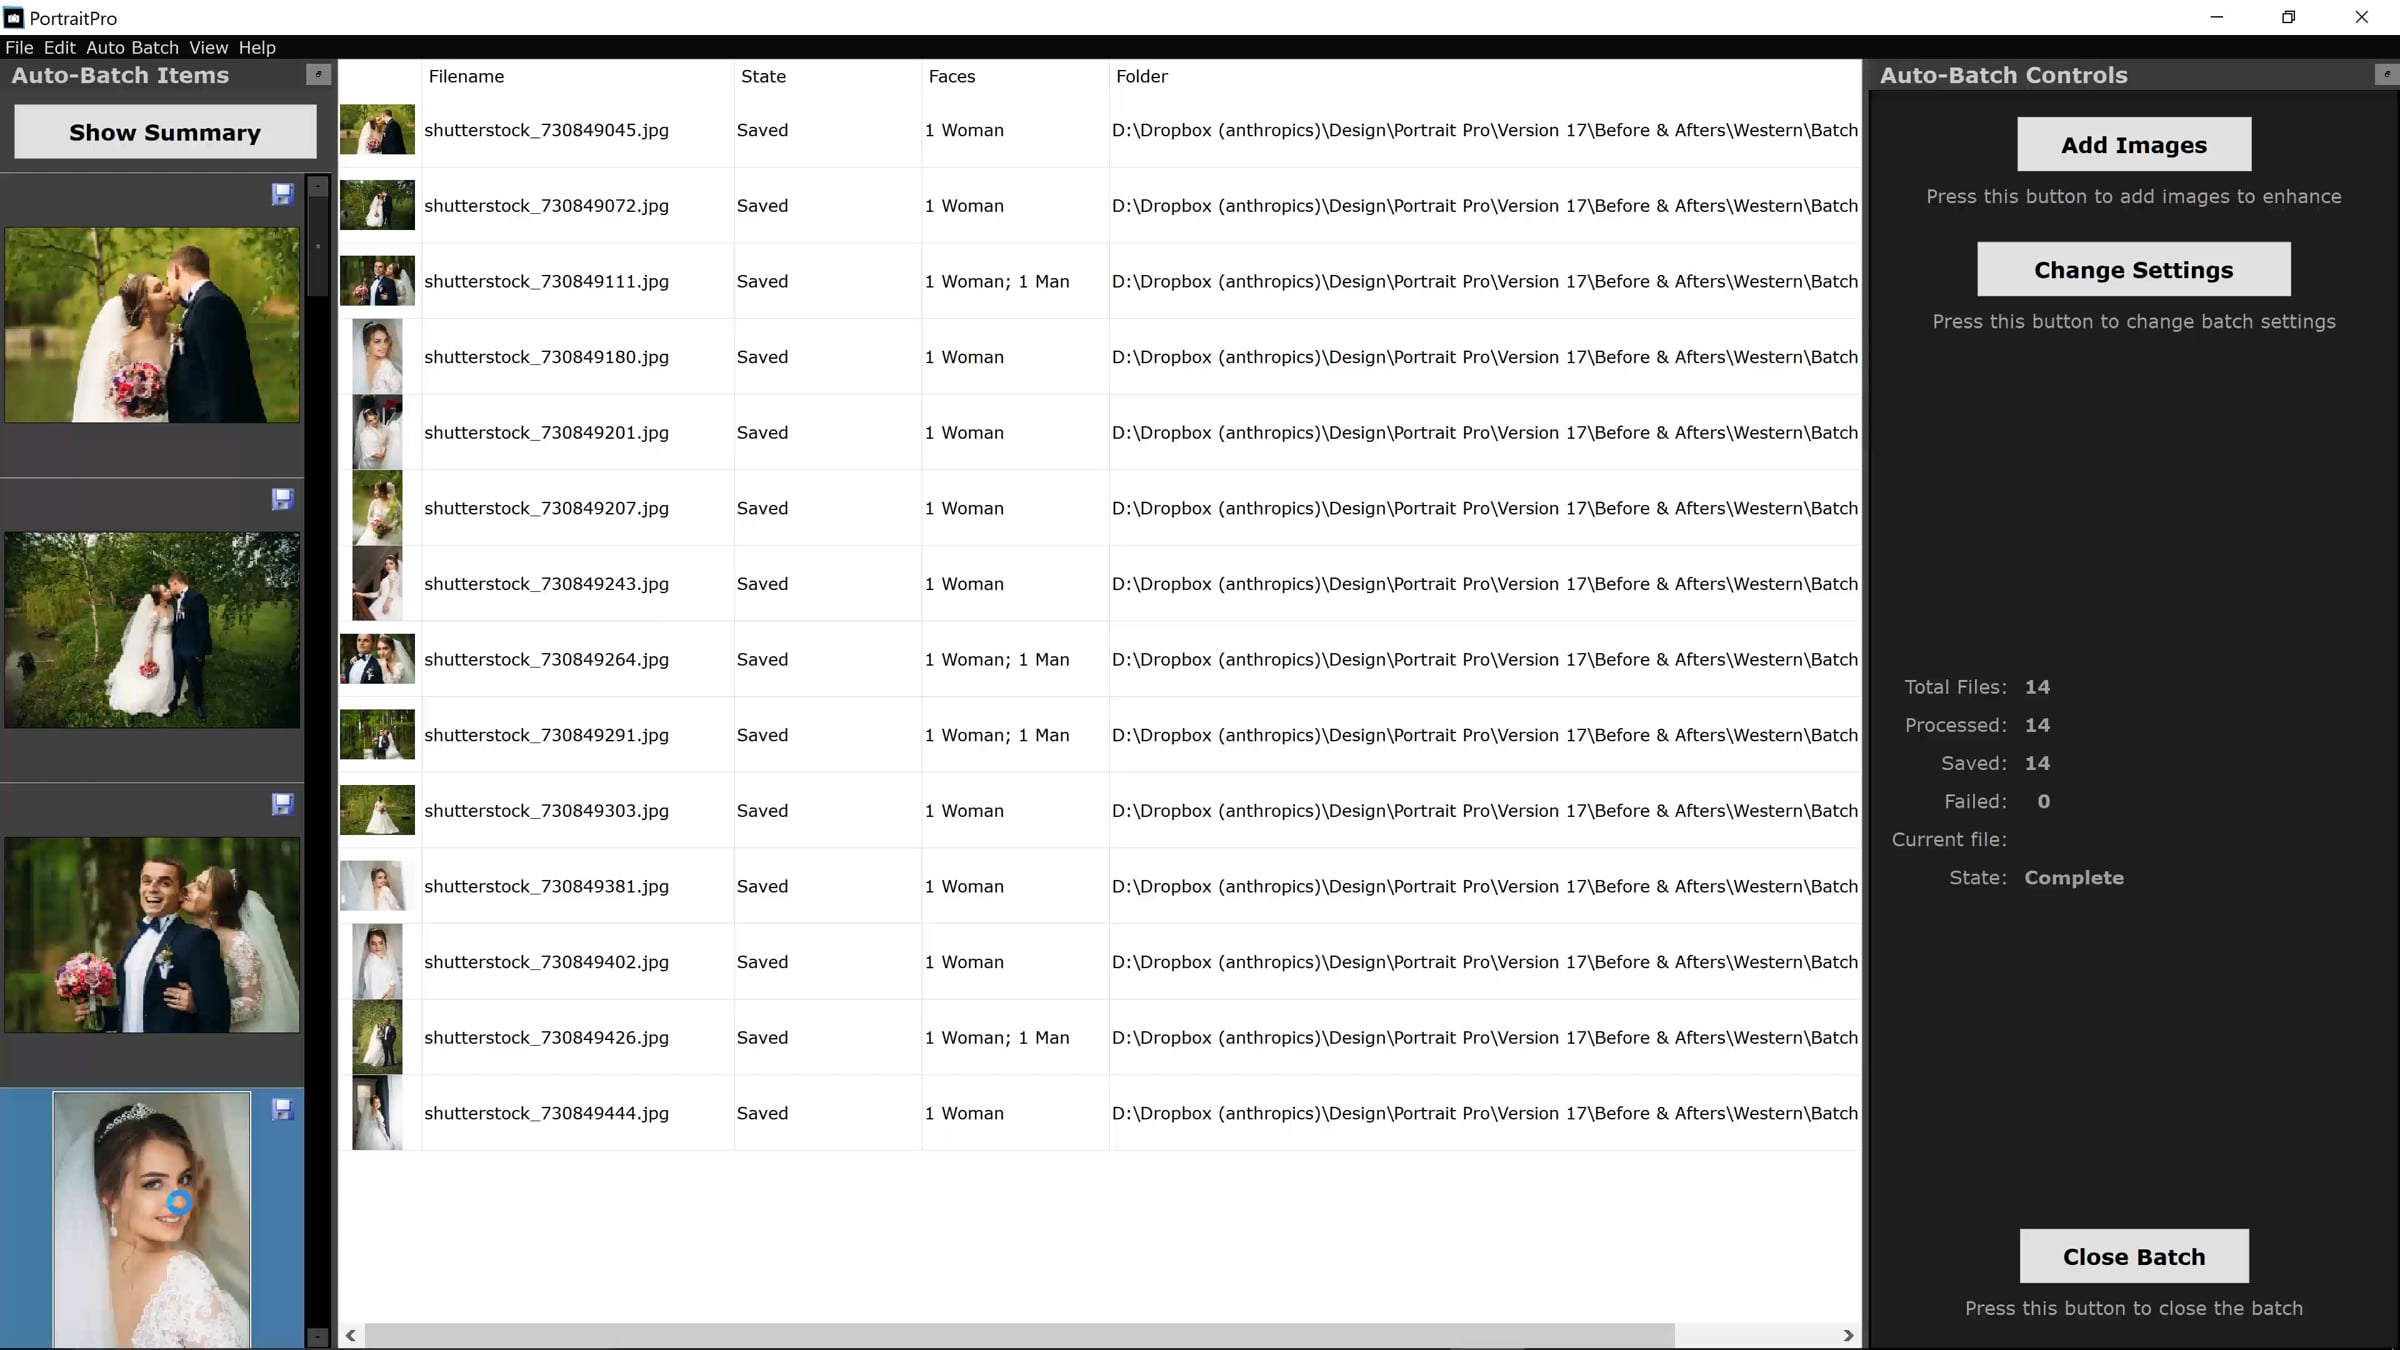Open the Auto Batch menu
2400x1350 pixels.
point(132,48)
